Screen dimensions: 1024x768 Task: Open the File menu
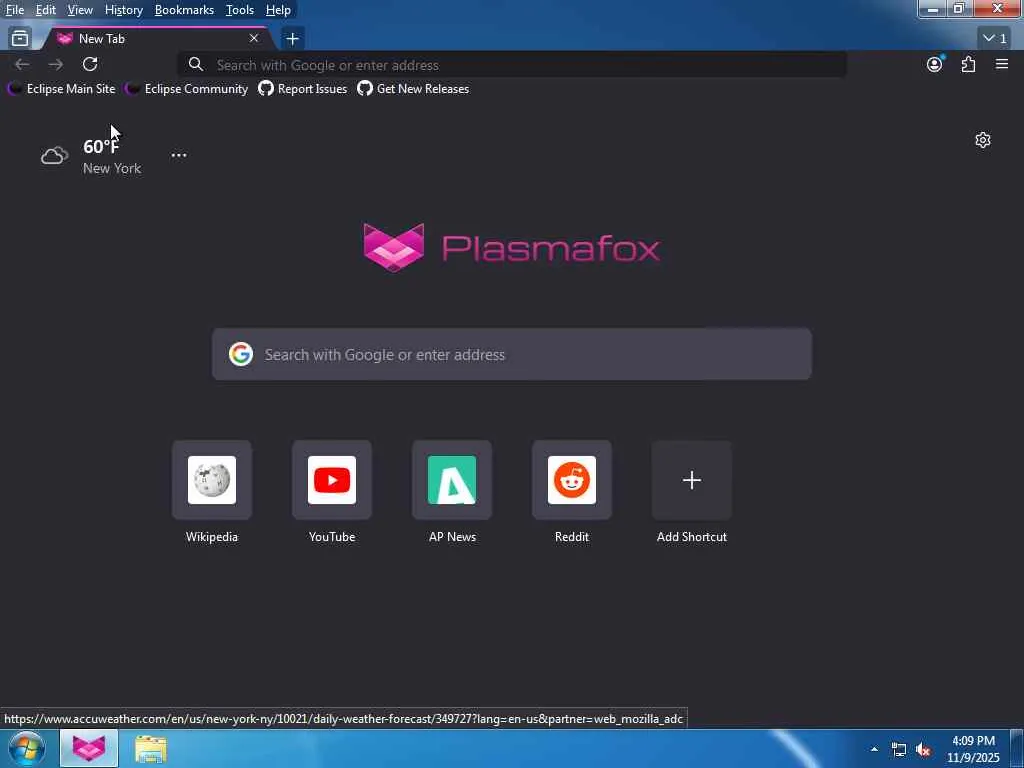pyautogui.click(x=15, y=10)
